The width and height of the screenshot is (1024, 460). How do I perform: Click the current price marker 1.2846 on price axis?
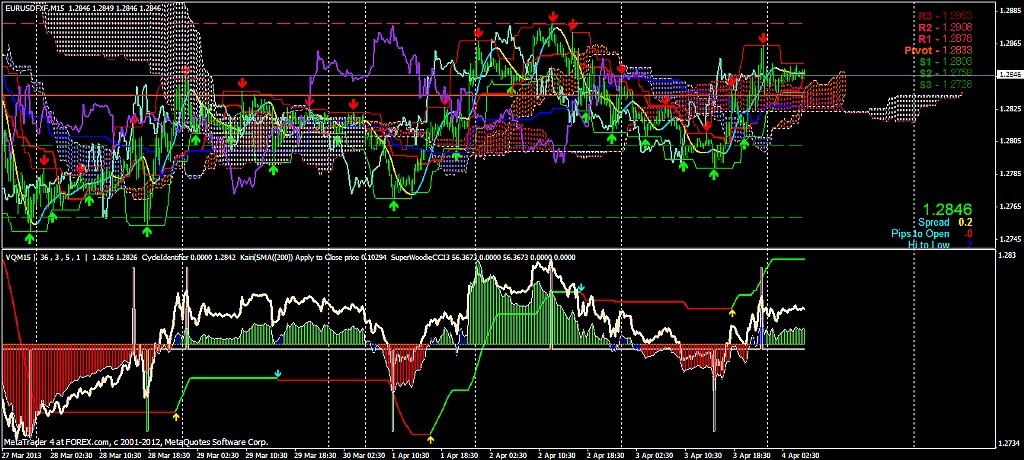1010,75
